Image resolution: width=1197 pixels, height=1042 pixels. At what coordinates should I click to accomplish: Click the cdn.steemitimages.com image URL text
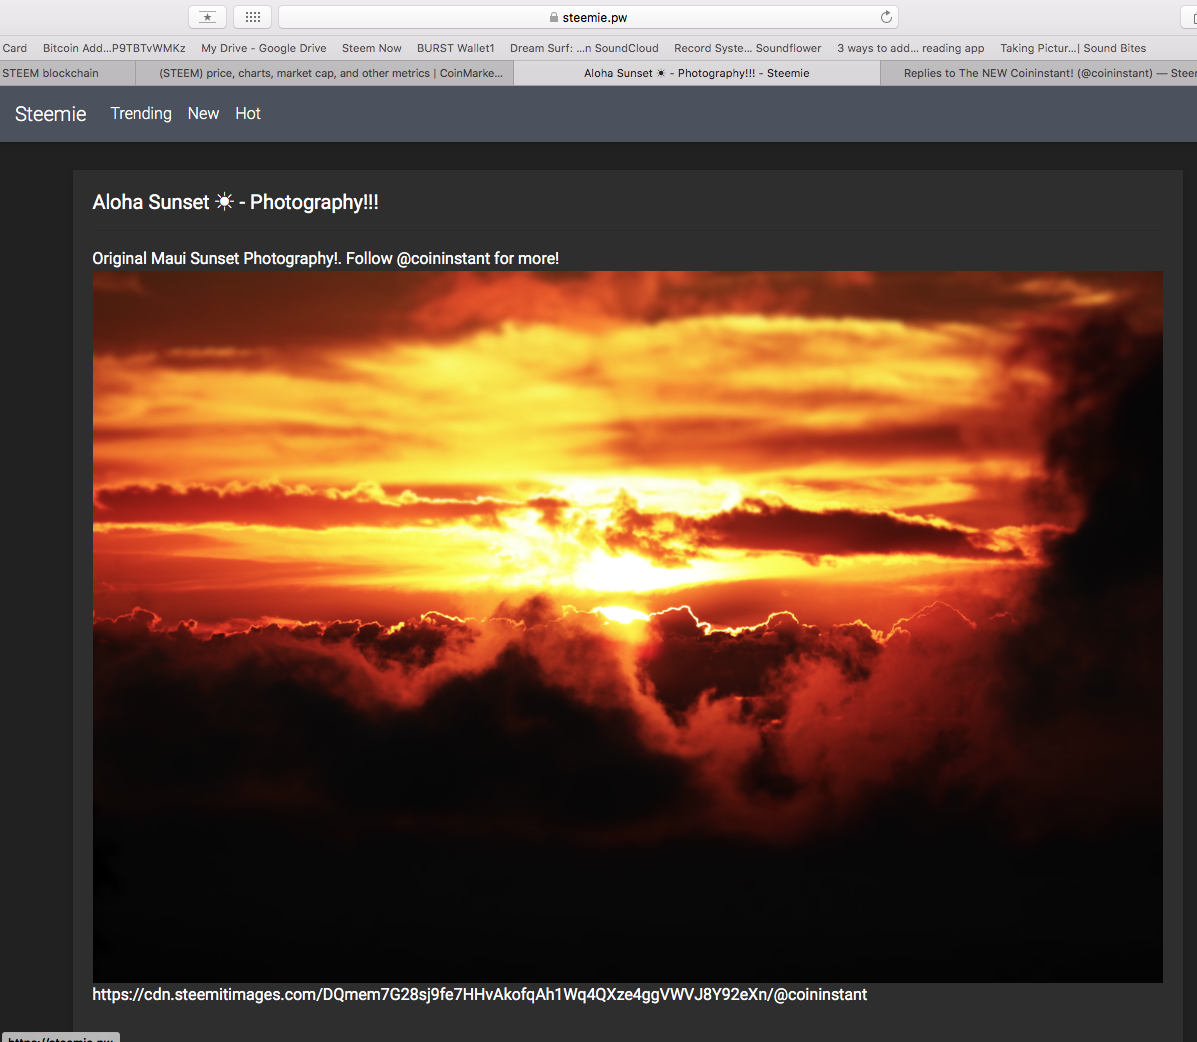[x=479, y=995]
